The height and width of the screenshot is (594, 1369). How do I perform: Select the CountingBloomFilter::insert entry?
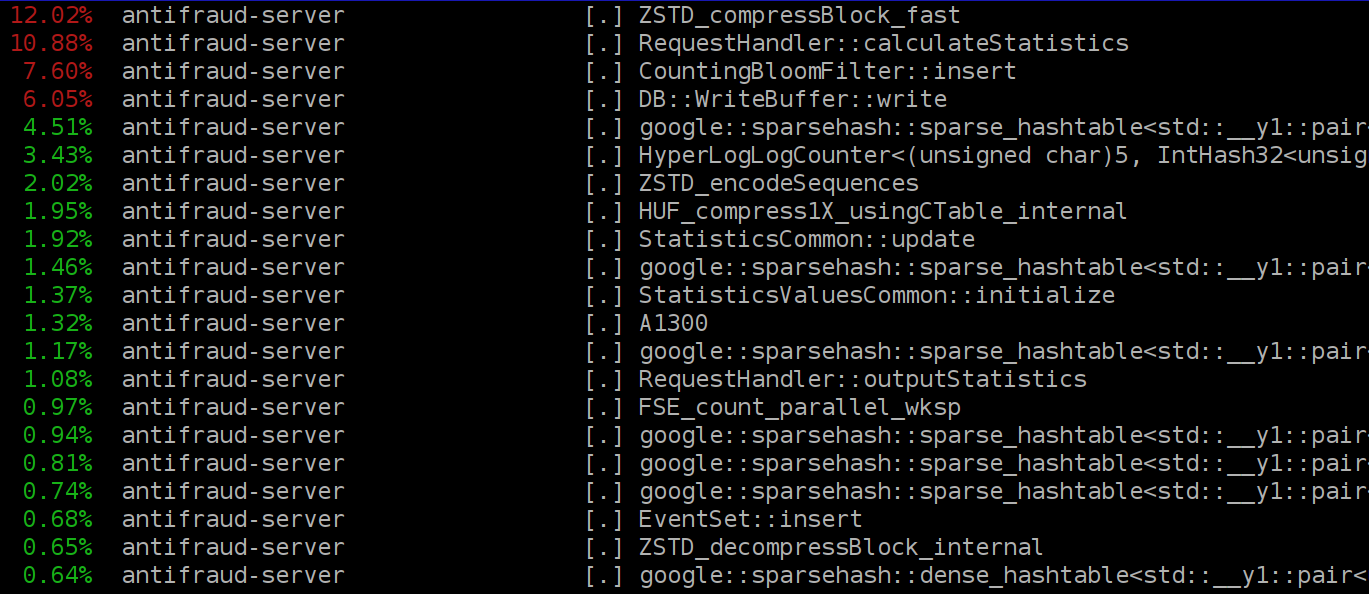(x=827, y=72)
